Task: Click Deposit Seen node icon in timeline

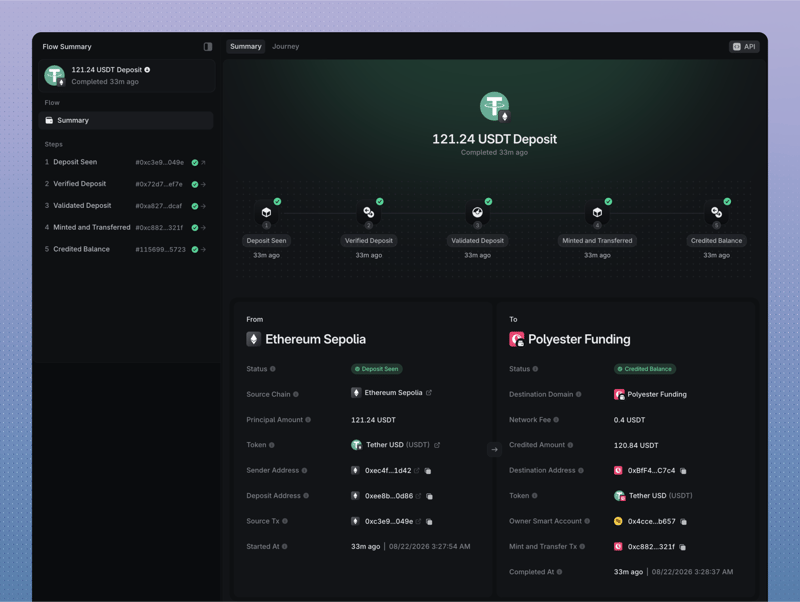Action: (x=266, y=212)
